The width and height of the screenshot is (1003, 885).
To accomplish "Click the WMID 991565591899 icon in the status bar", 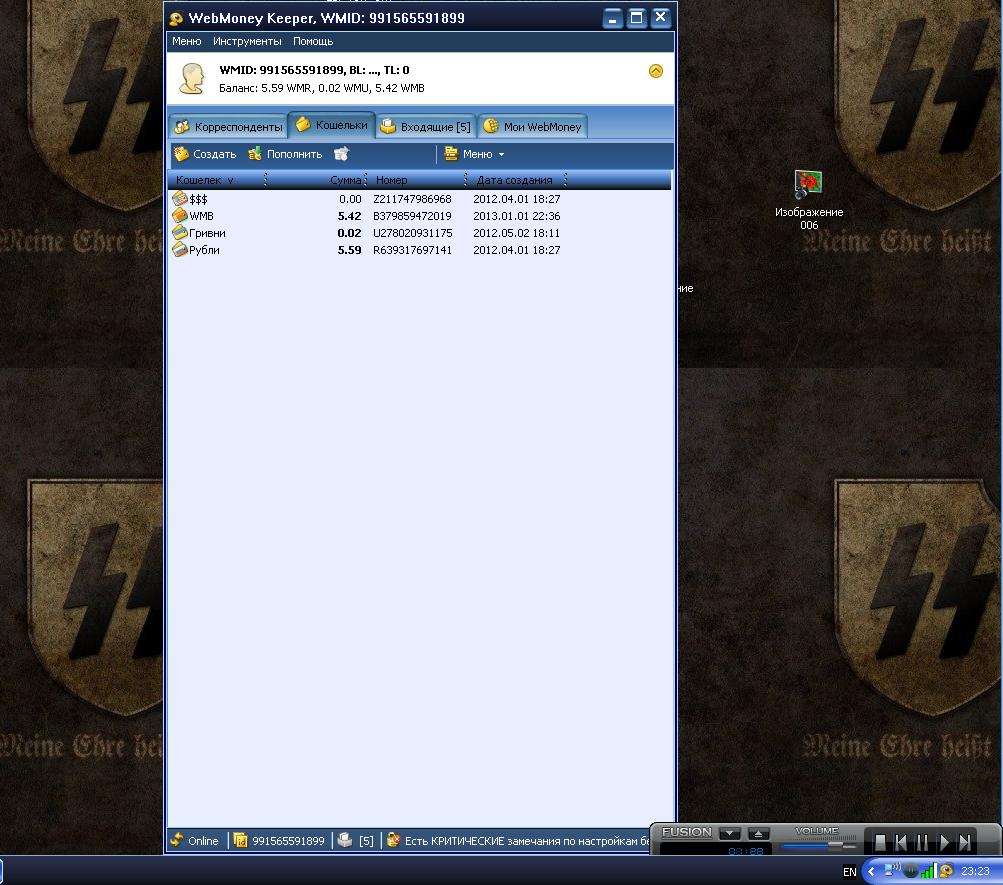I will point(241,840).
